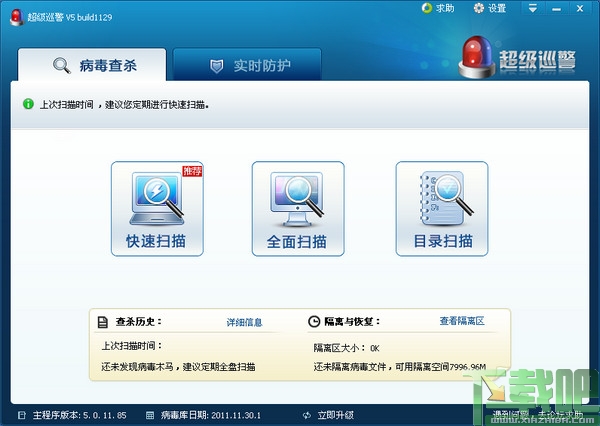The image size is (600, 426).
Task: Click 立即升级 to update now
Action: coord(336,415)
